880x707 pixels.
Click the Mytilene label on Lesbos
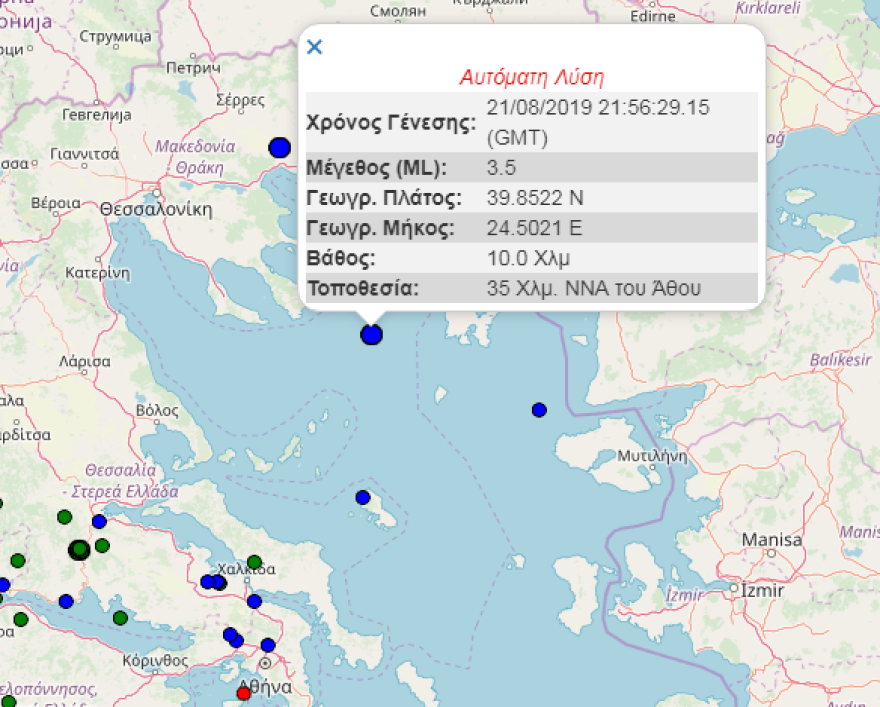(x=651, y=453)
